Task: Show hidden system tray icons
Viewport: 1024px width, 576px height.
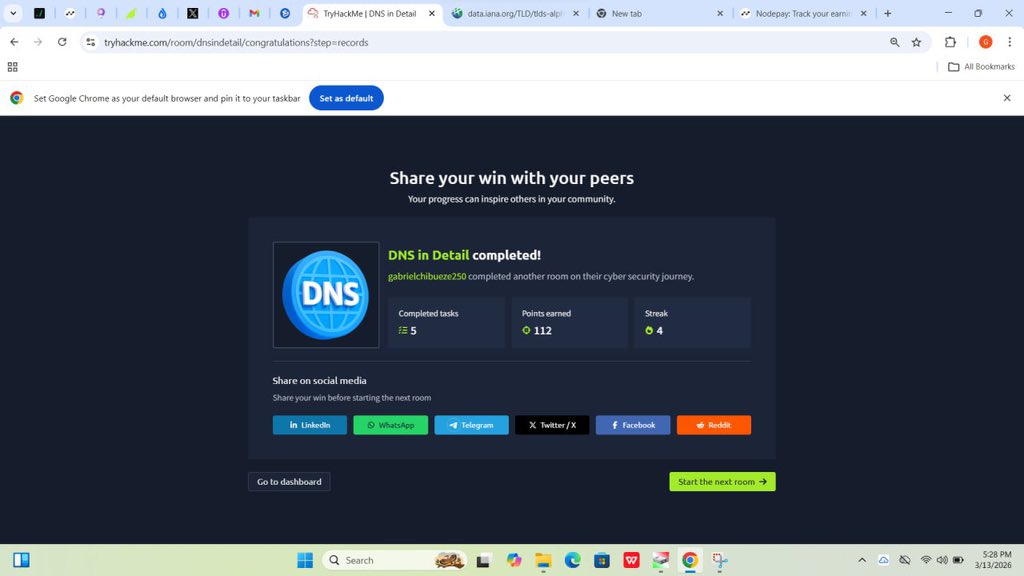Action: pos(862,560)
